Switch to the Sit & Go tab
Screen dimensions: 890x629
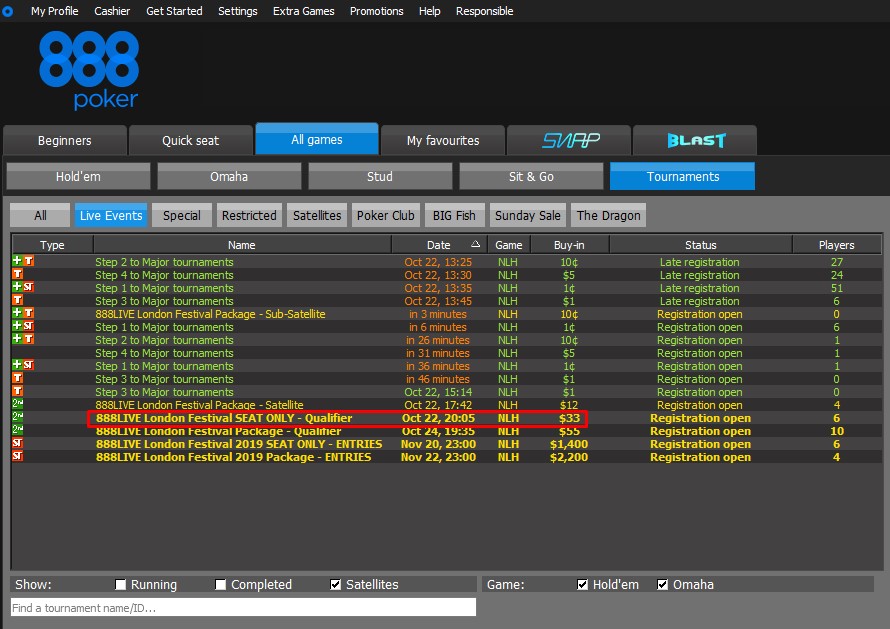[531, 176]
